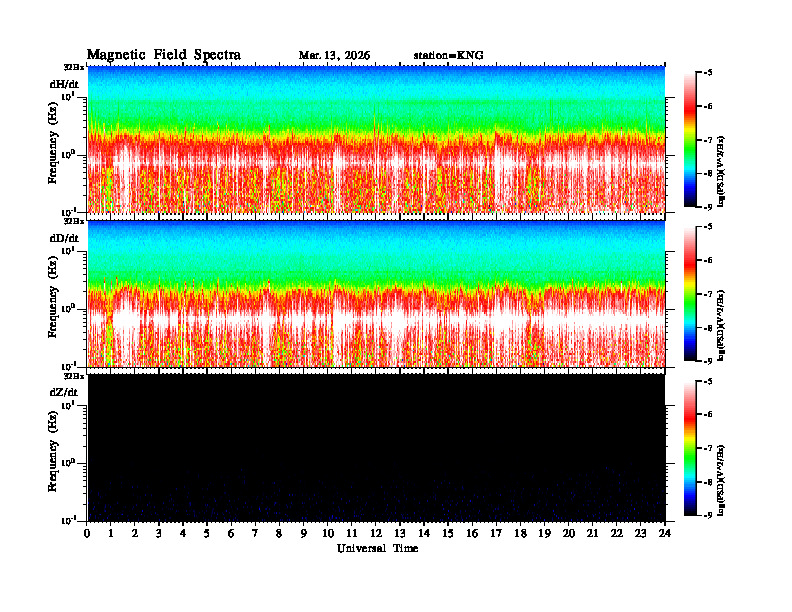
Task: Click hour tick label 3 on time axis
Action: tap(159, 533)
